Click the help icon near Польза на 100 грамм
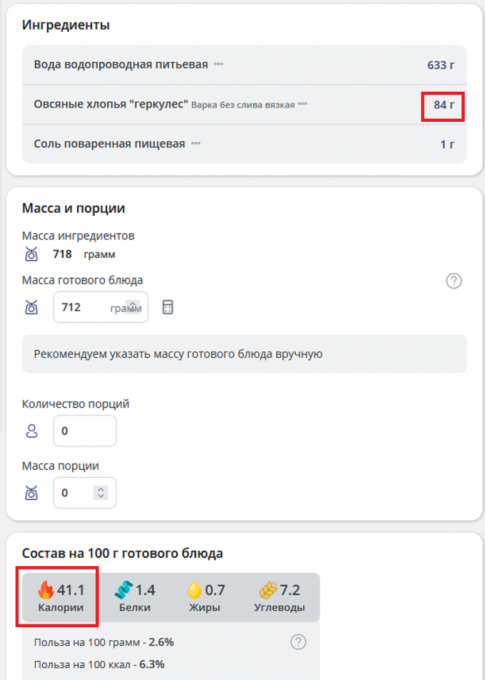This screenshot has height=680, width=485. [298, 642]
